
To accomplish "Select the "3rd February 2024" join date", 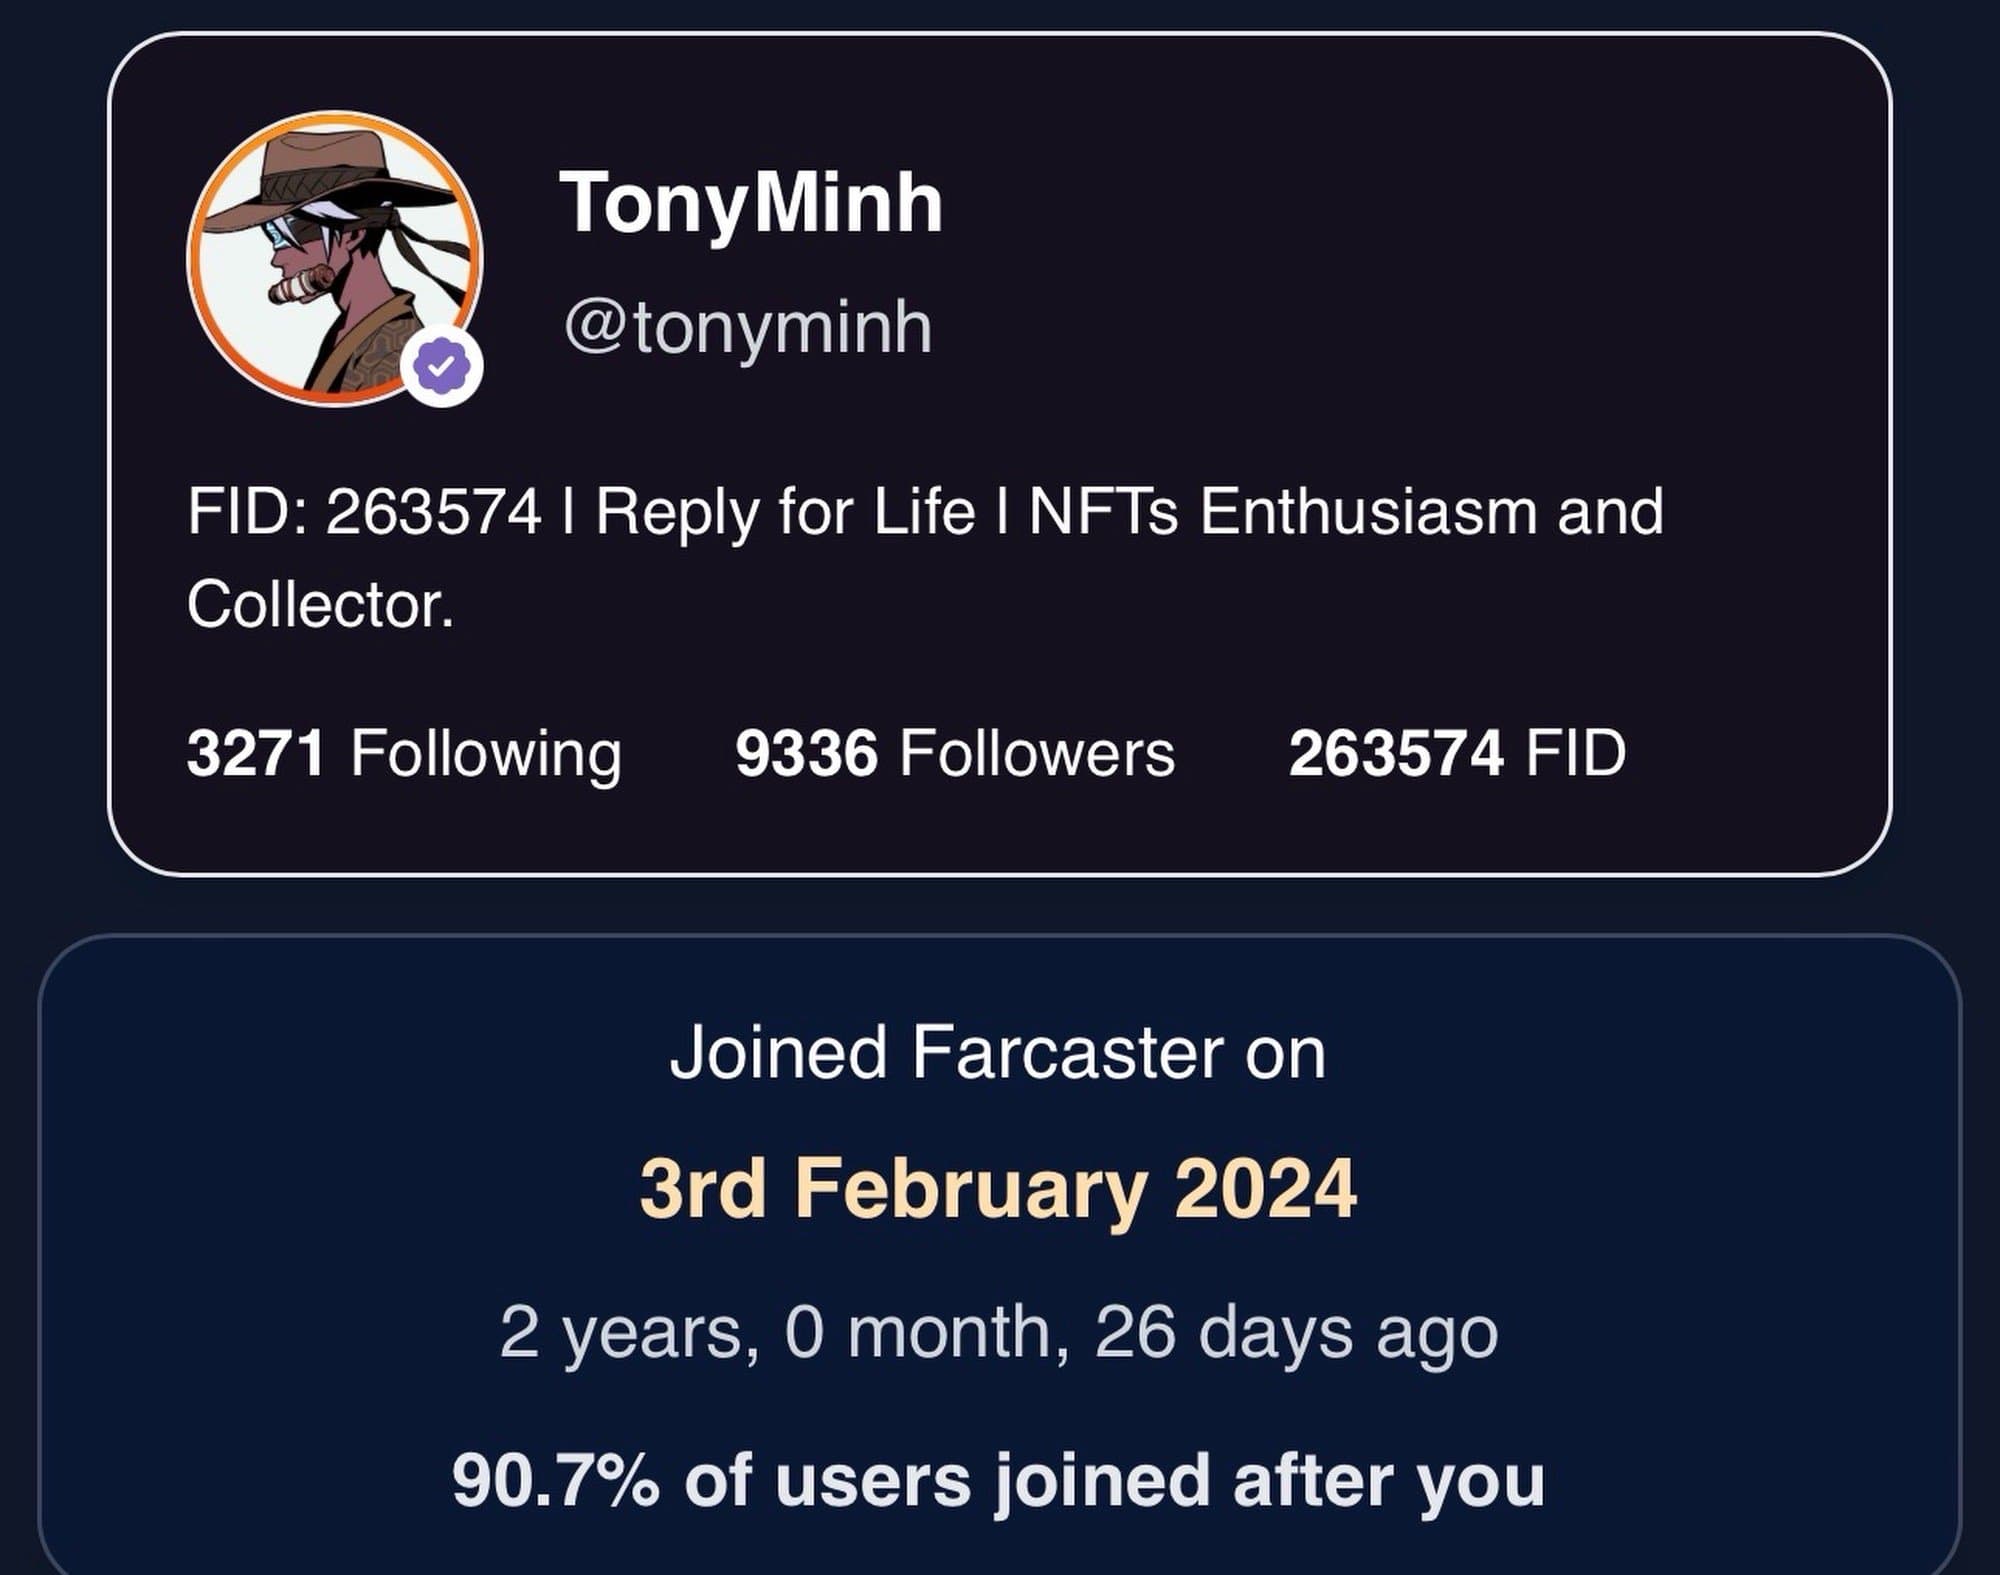I will point(997,1189).
